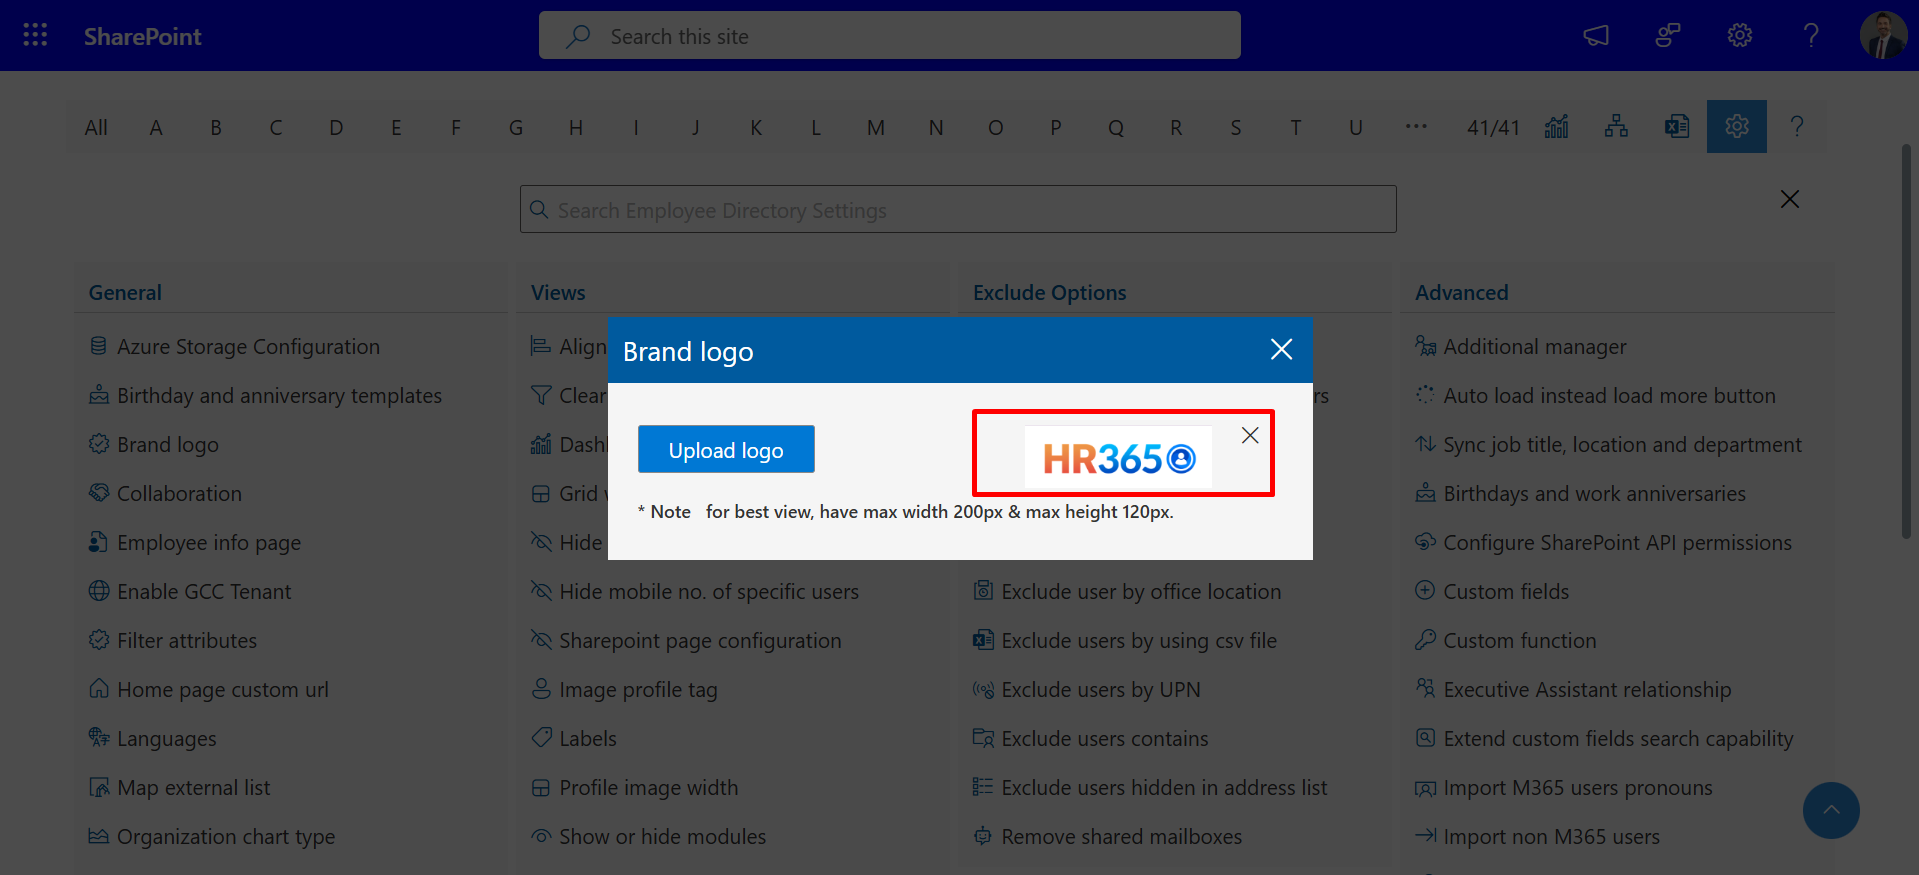The width and height of the screenshot is (1919, 875).
Task: Click the Labels tag icon
Action: (x=541, y=738)
